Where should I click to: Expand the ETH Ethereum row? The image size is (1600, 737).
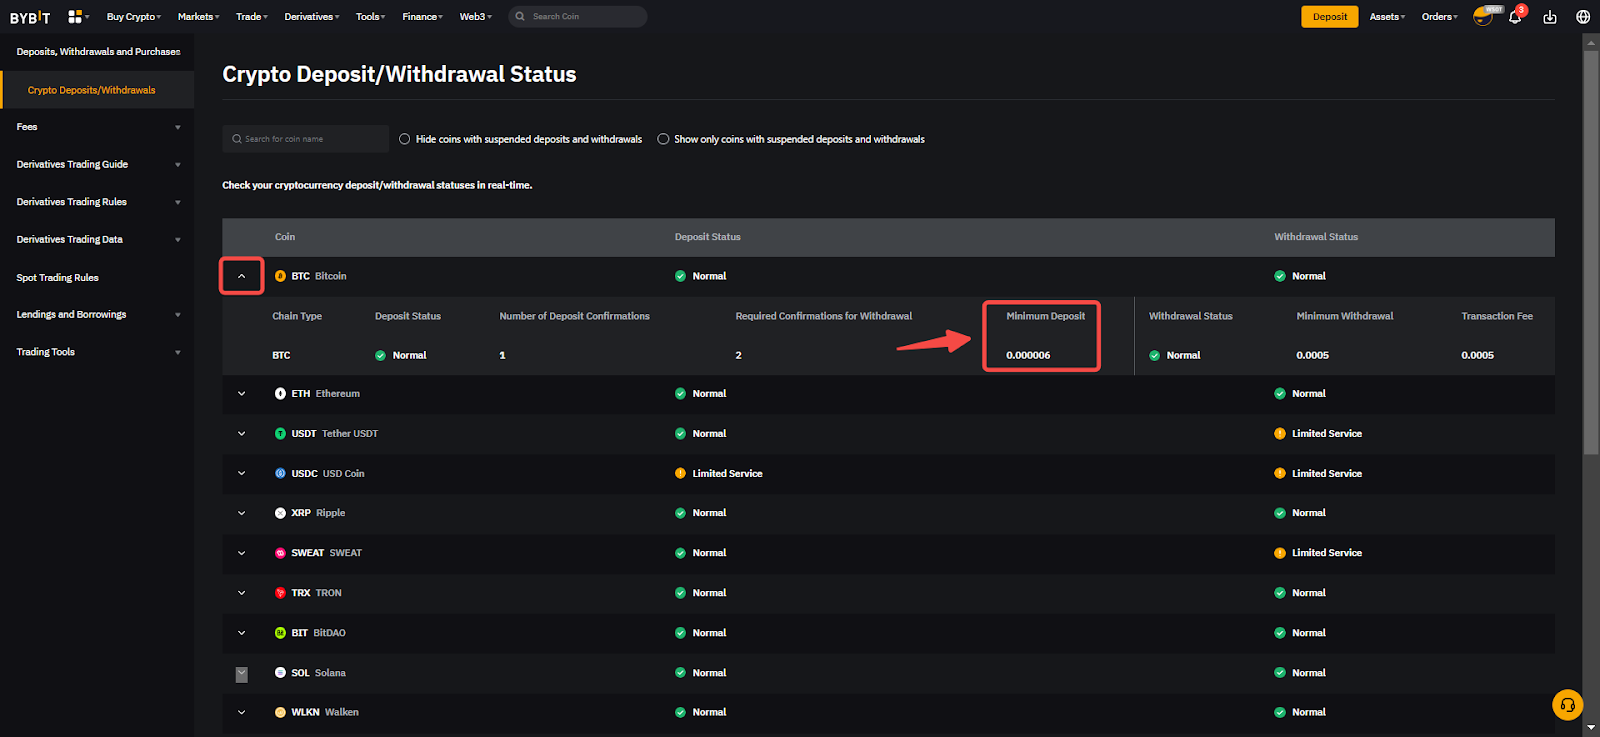pyautogui.click(x=241, y=394)
